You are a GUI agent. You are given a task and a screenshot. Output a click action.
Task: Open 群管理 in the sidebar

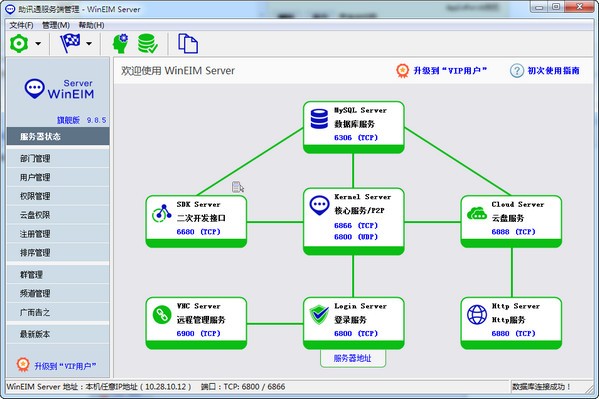tap(58, 274)
